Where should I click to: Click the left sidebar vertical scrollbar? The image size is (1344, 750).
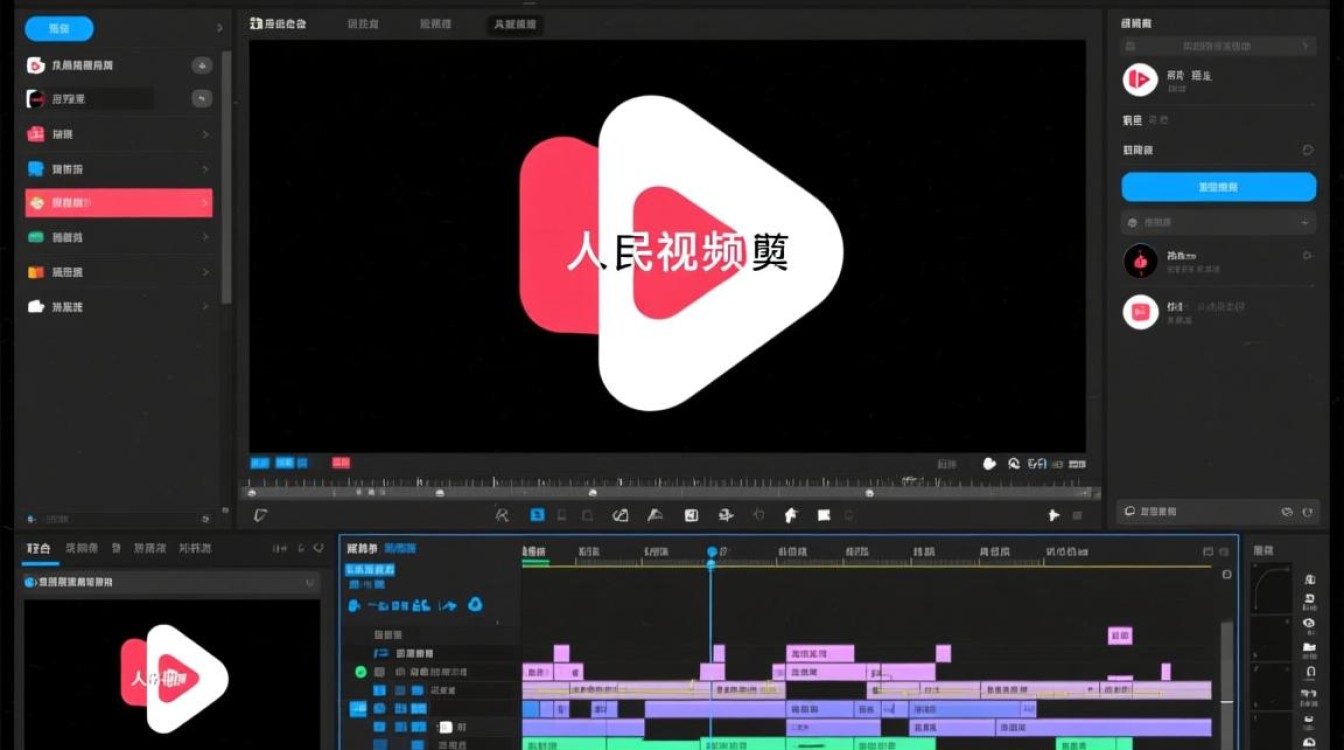click(x=226, y=175)
